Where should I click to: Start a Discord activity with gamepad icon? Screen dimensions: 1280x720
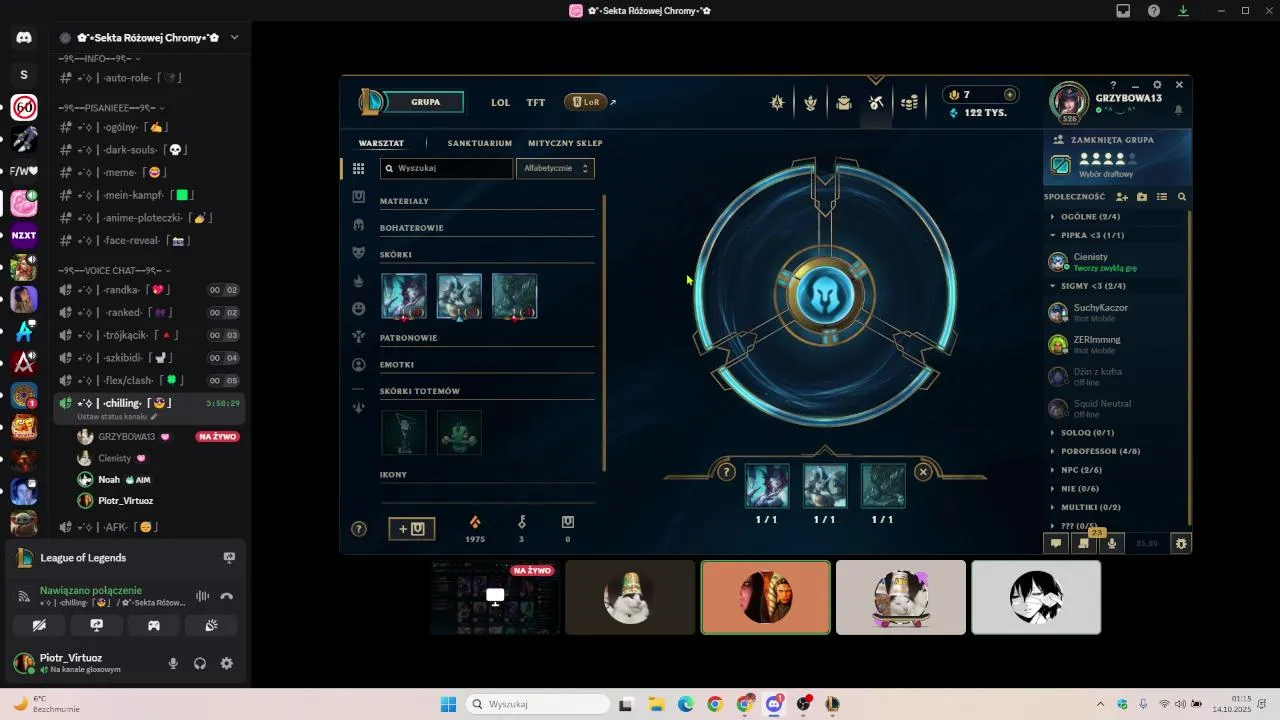click(x=154, y=625)
